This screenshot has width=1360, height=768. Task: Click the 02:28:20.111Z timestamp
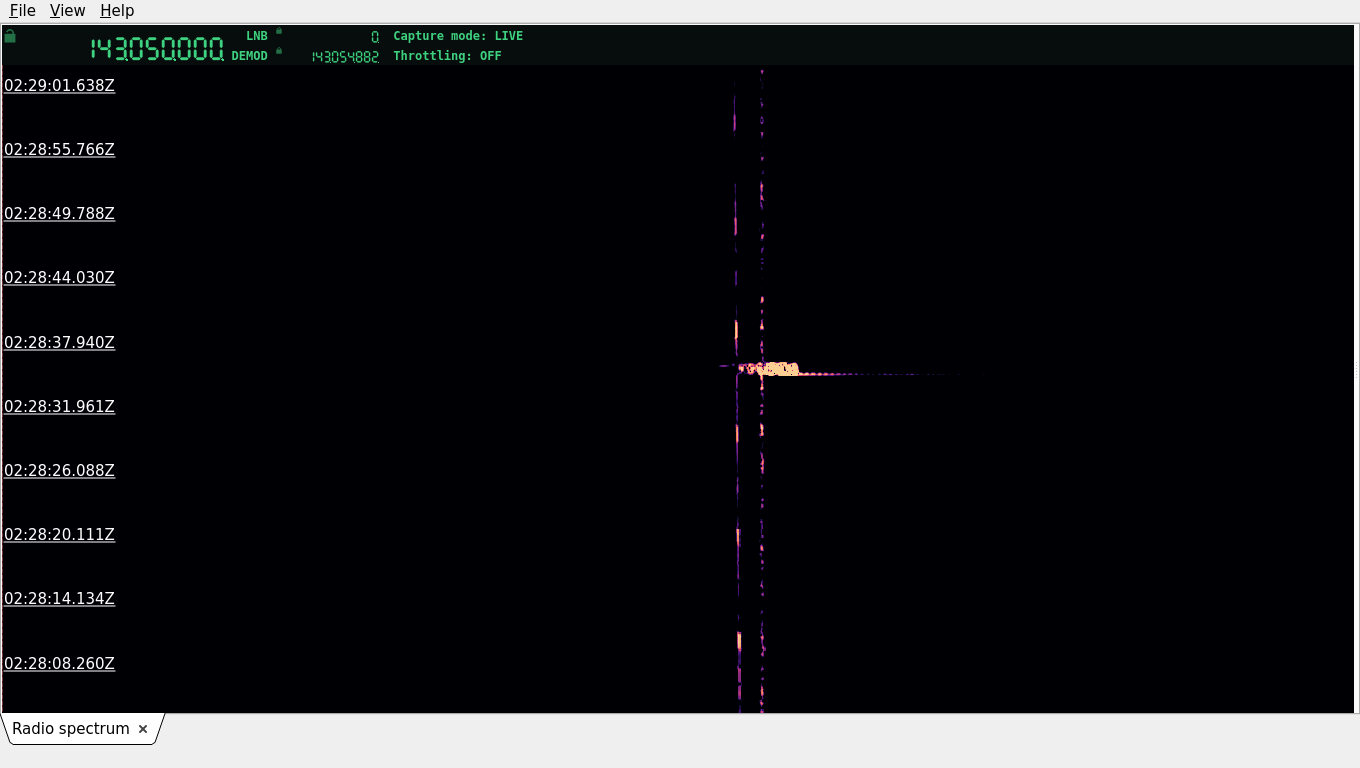click(x=60, y=535)
